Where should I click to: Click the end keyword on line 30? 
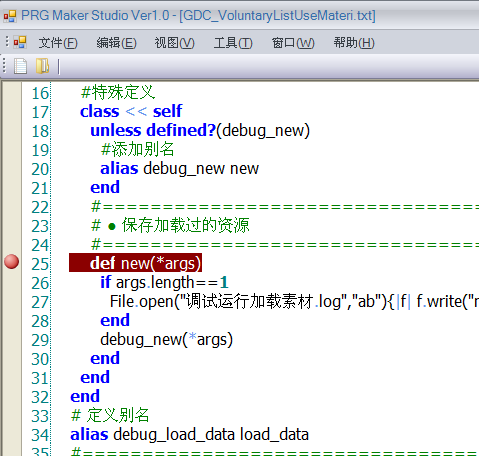coord(105,358)
